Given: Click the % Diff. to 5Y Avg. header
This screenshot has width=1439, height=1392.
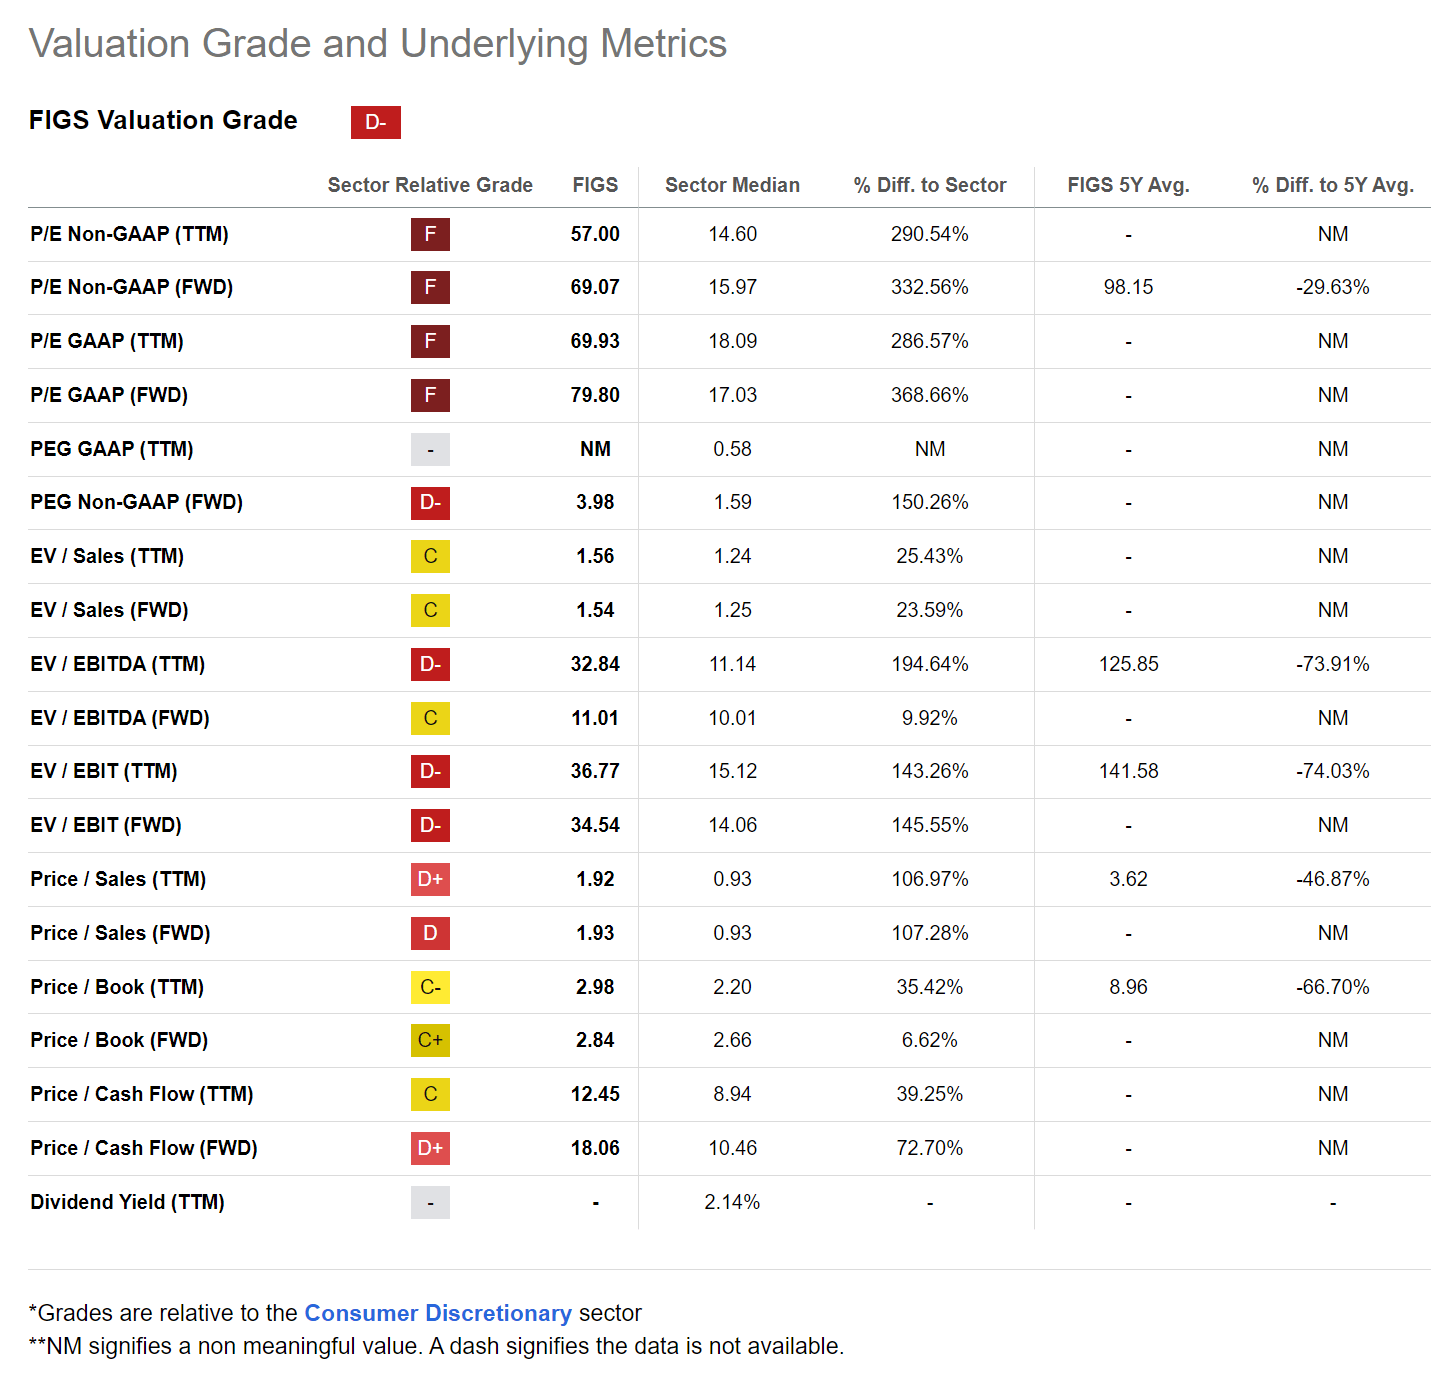Looking at the screenshot, I should [x=1332, y=185].
